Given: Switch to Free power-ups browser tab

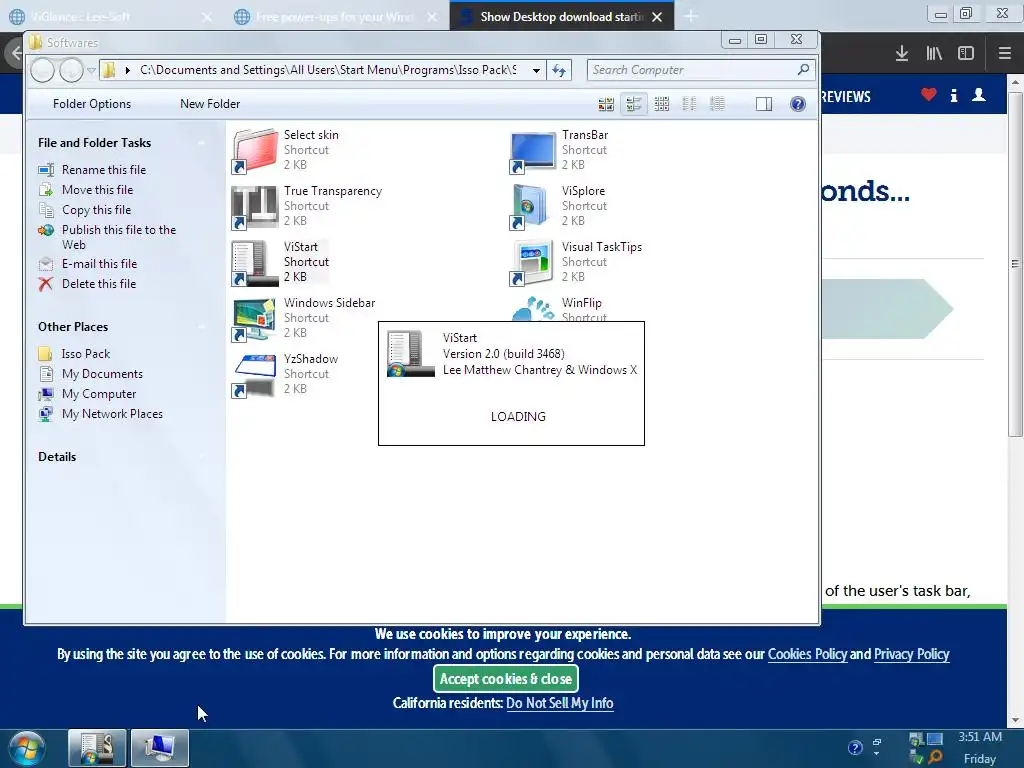Looking at the screenshot, I should [336, 17].
